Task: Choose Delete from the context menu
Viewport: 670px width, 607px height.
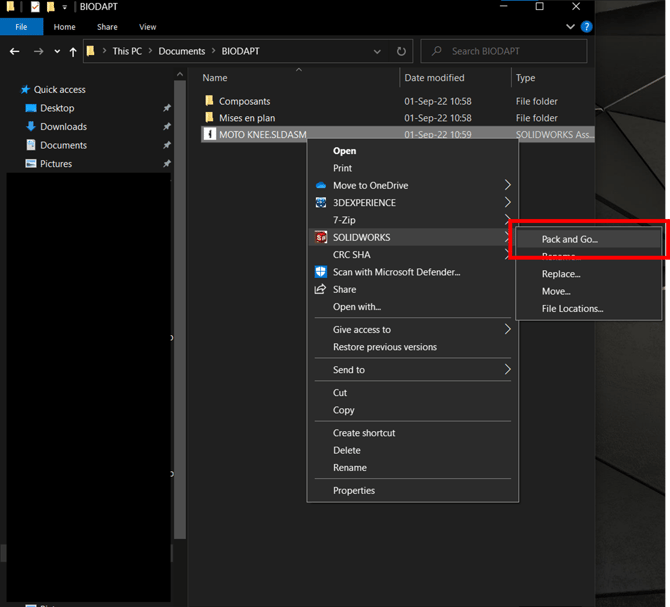Action: coord(347,450)
